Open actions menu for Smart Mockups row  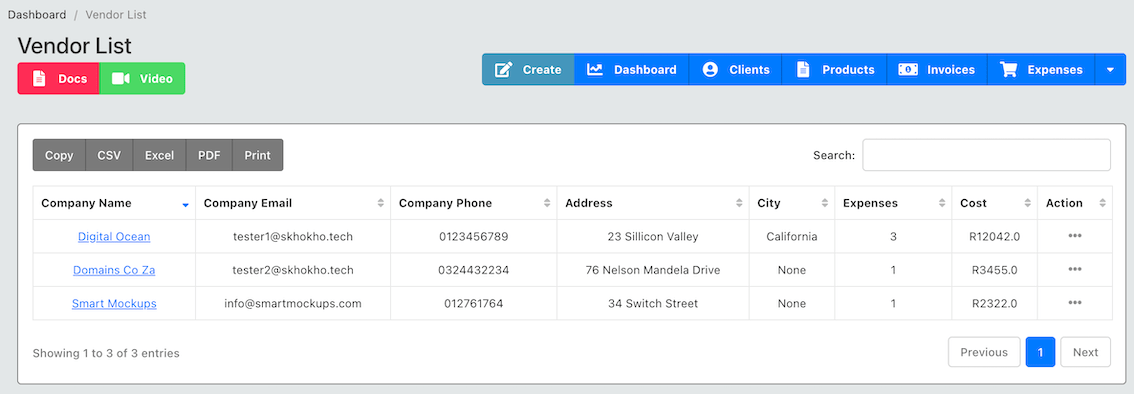coord(1075,302)
